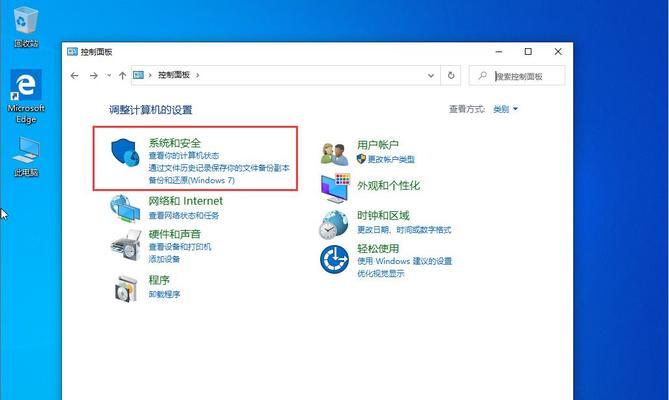Expand the chevron after 控制面板 breadcrumb

[x=198, y=75]
